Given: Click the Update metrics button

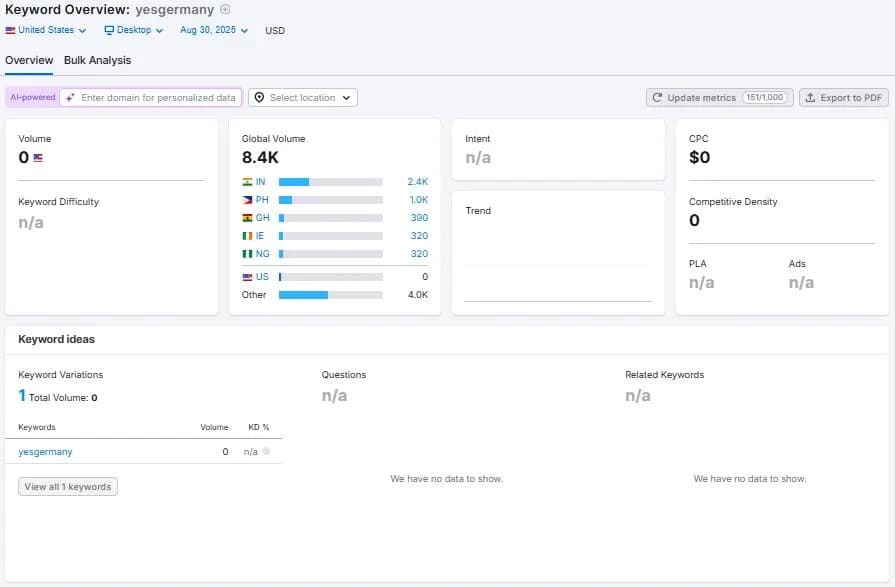Looking at the screenshot, I should 719,98.
